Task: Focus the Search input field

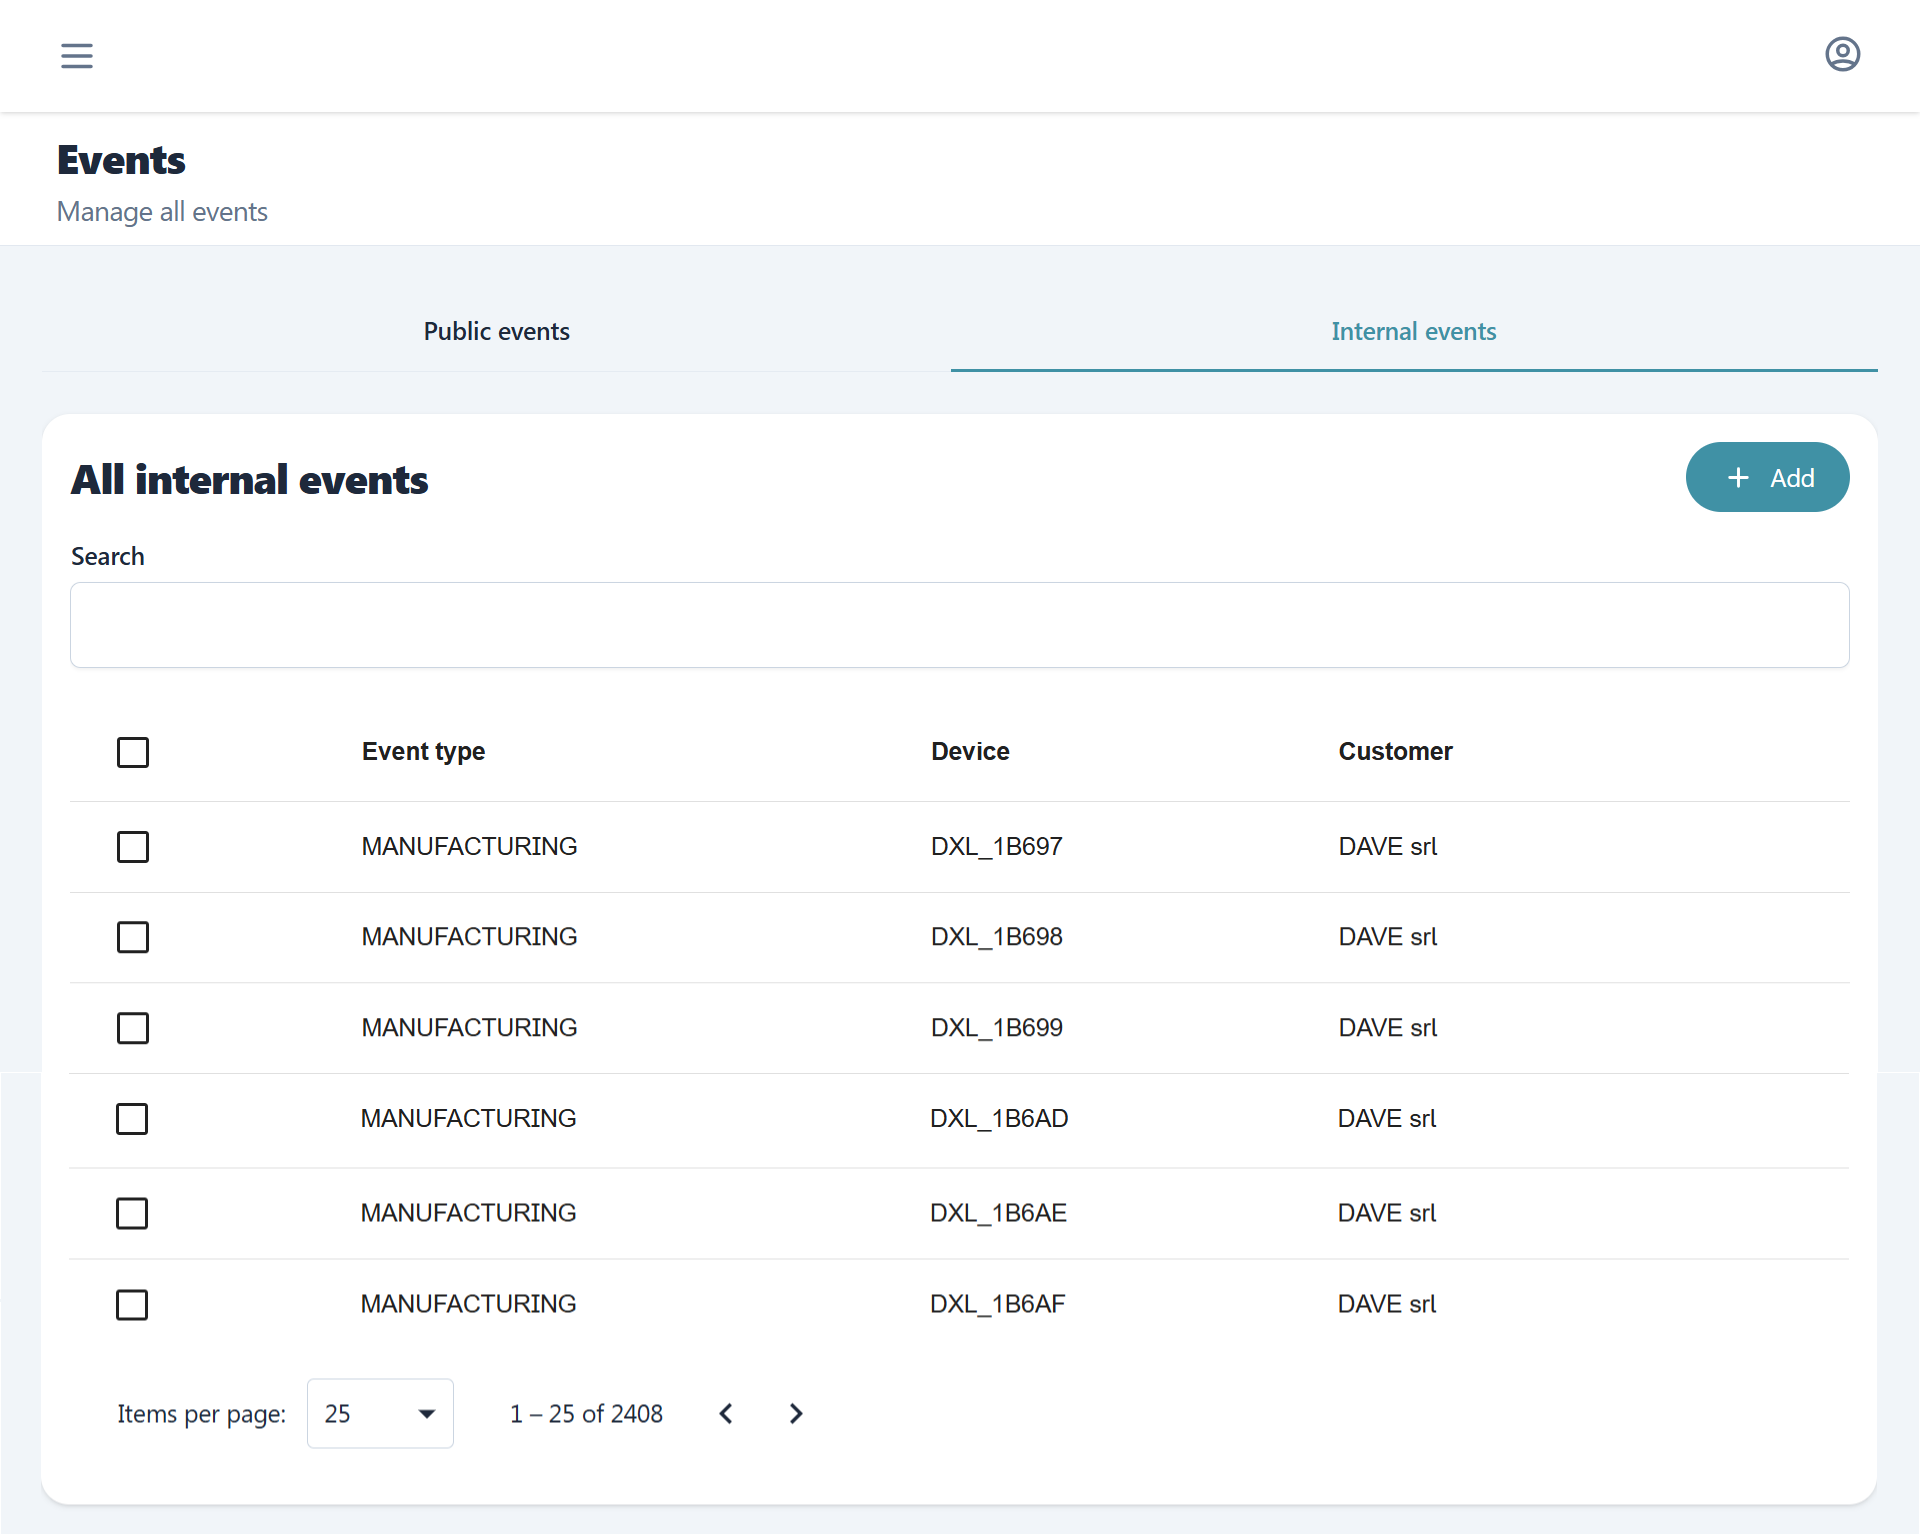Action: (x=959, y=625)
